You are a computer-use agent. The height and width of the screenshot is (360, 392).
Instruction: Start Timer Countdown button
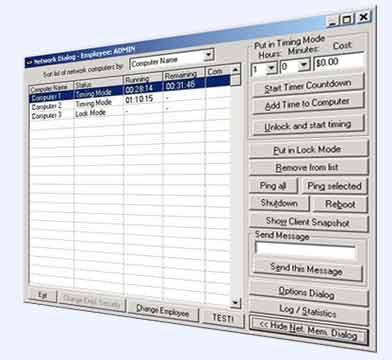pos(308,86)
